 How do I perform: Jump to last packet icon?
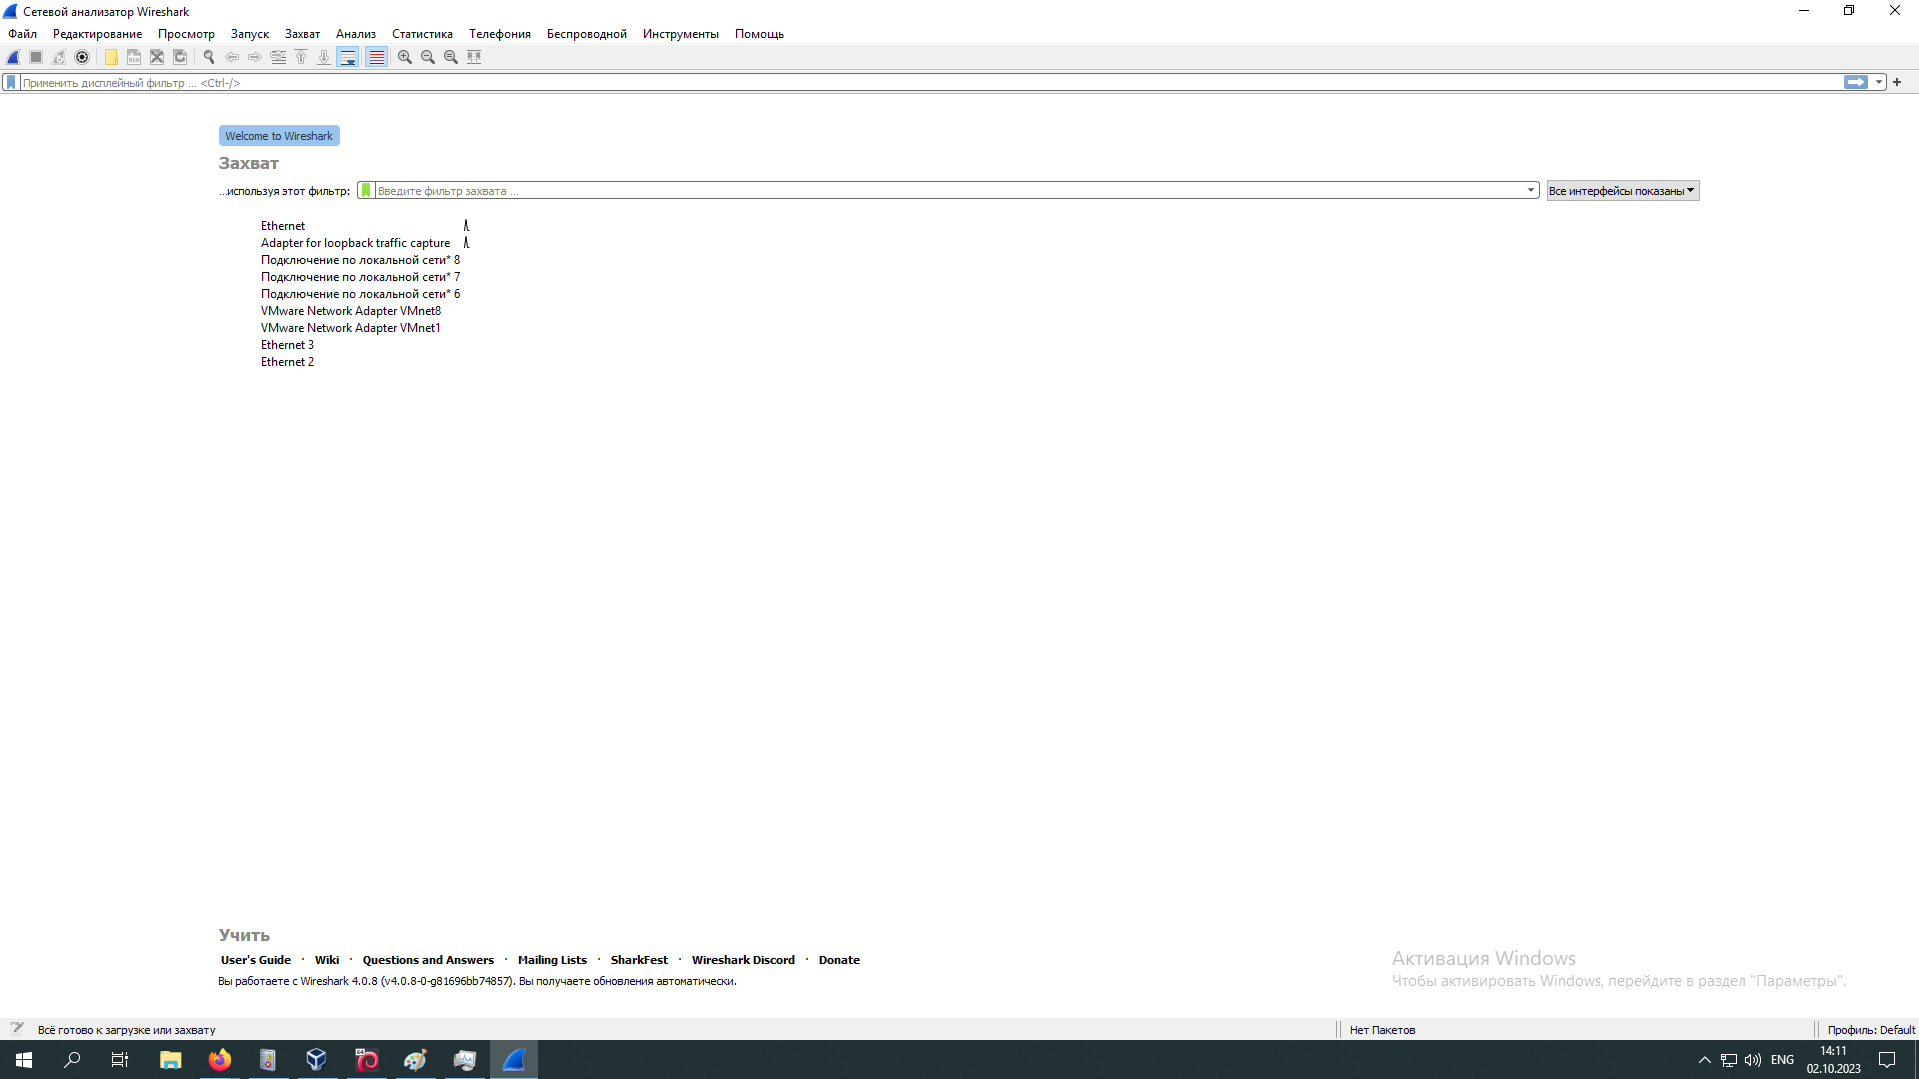tap(324, 57)
